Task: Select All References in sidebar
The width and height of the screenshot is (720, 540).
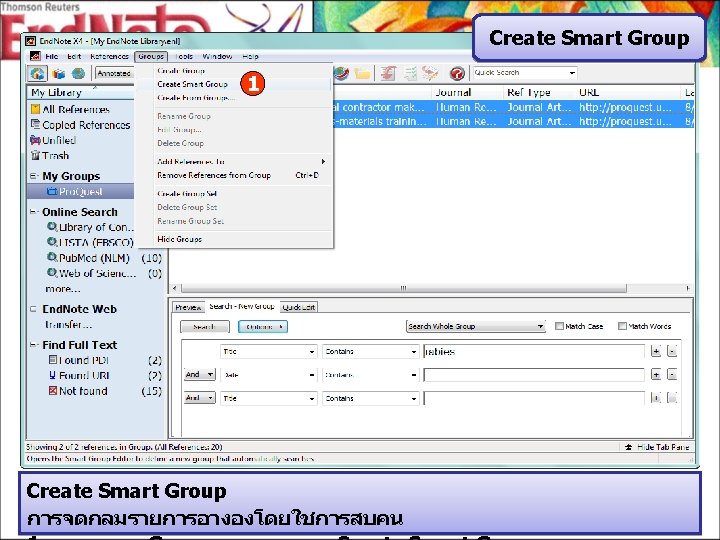Action: pyautogui.click(x=75, y=110)
